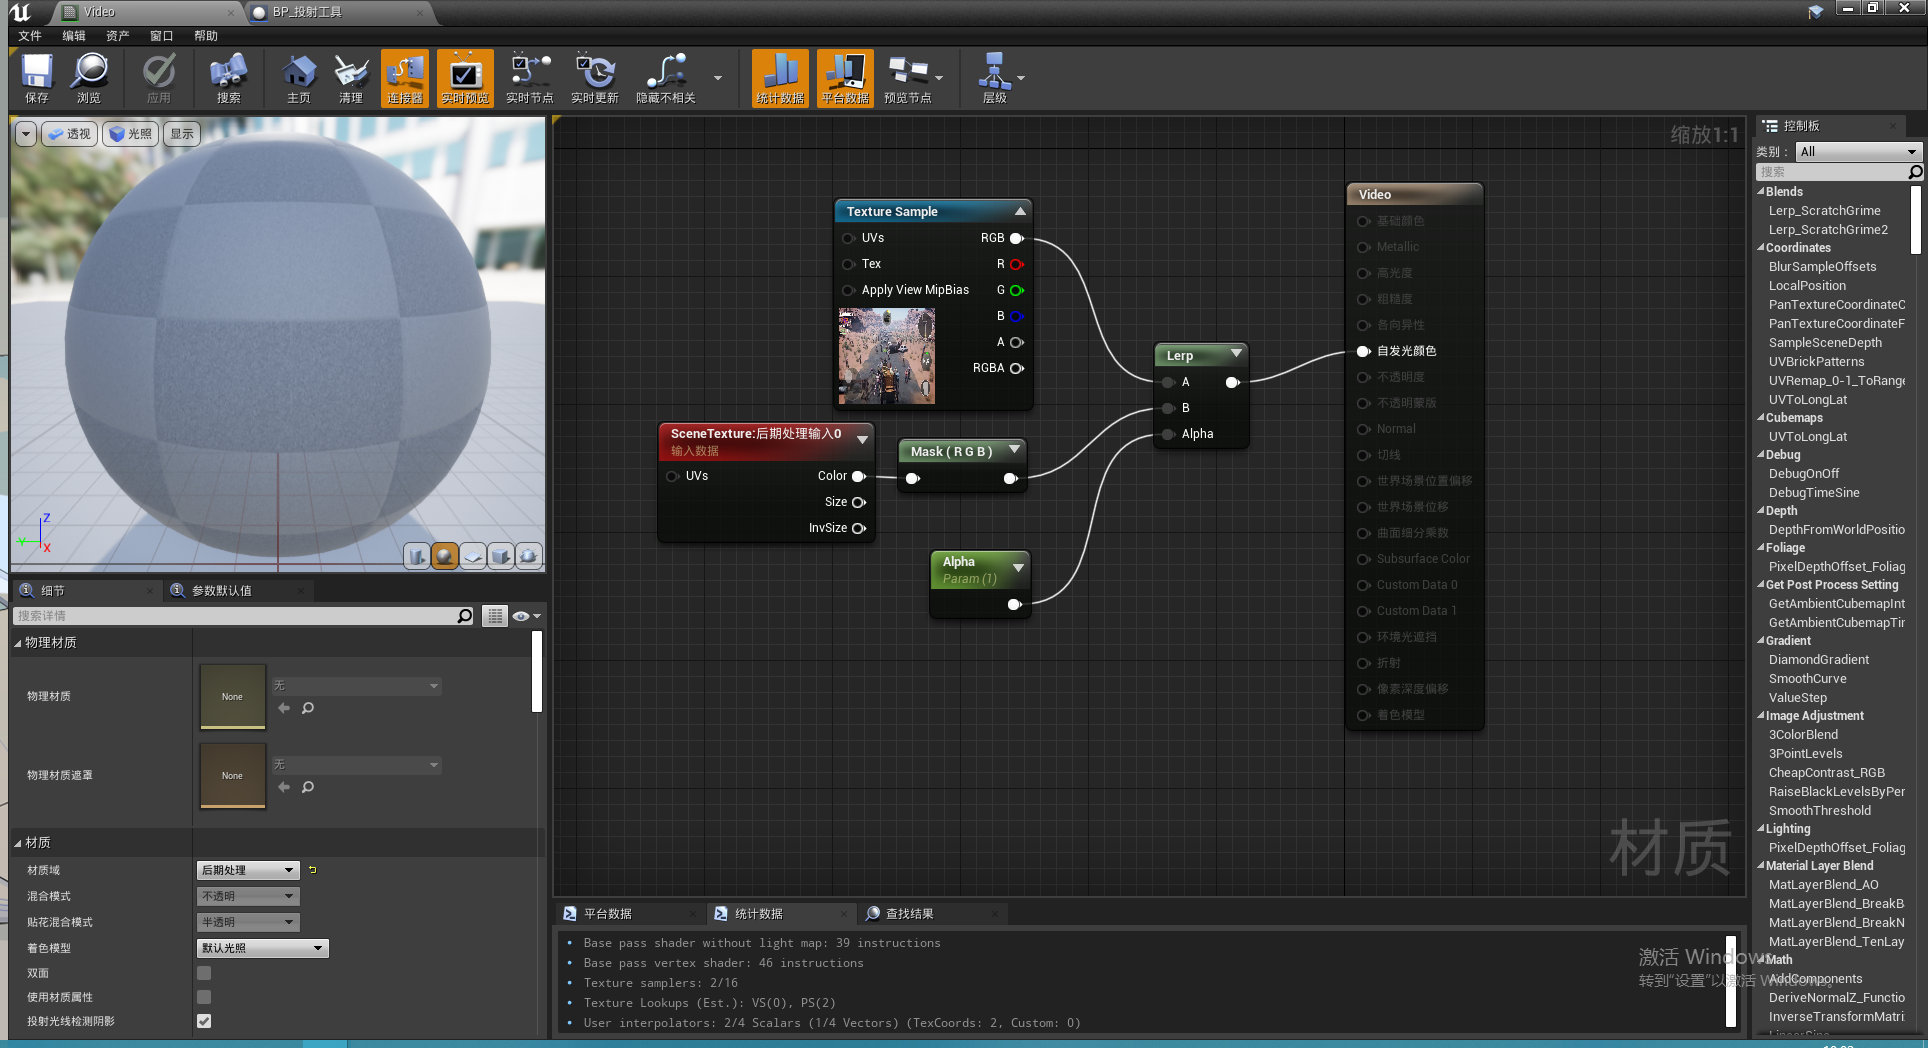
Task: Open the 资产 menu
Action: [118, 36]
